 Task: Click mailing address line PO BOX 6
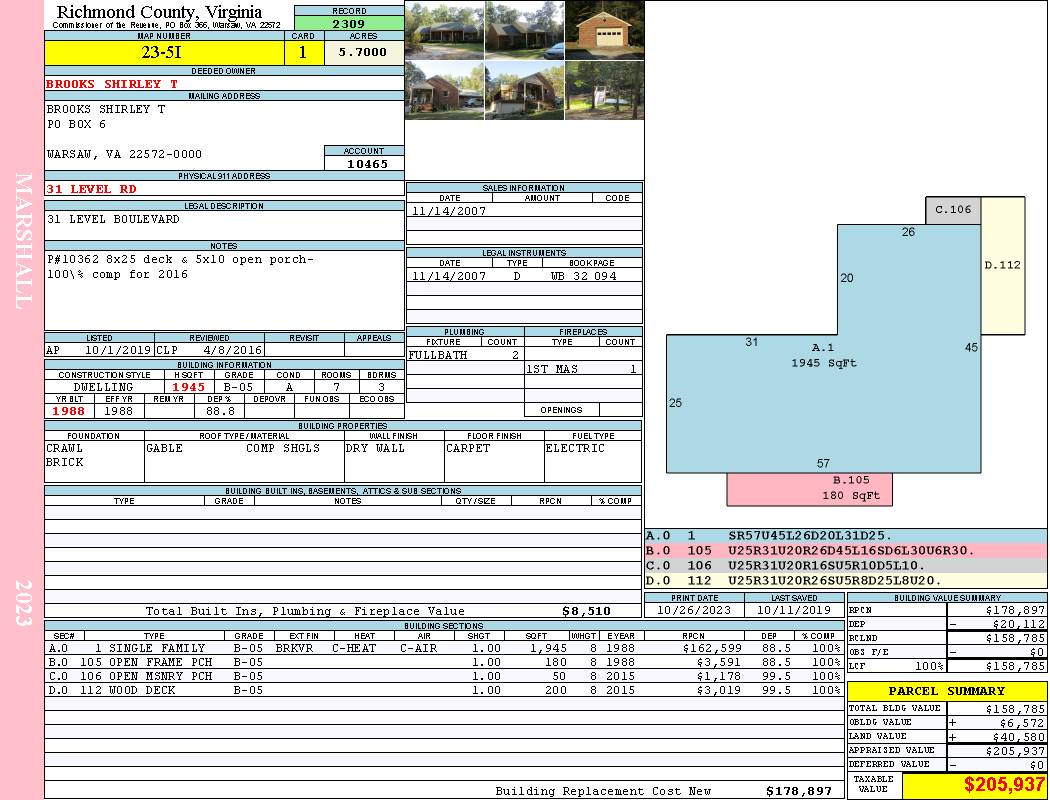(76, 124)
